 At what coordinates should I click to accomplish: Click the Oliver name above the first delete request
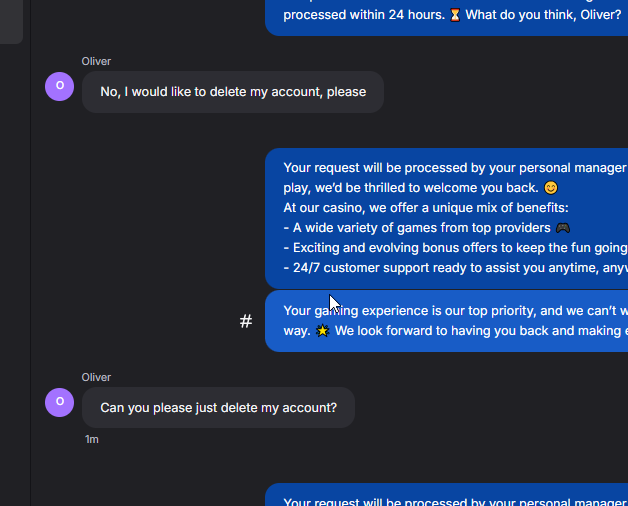(x=96, y=61)
